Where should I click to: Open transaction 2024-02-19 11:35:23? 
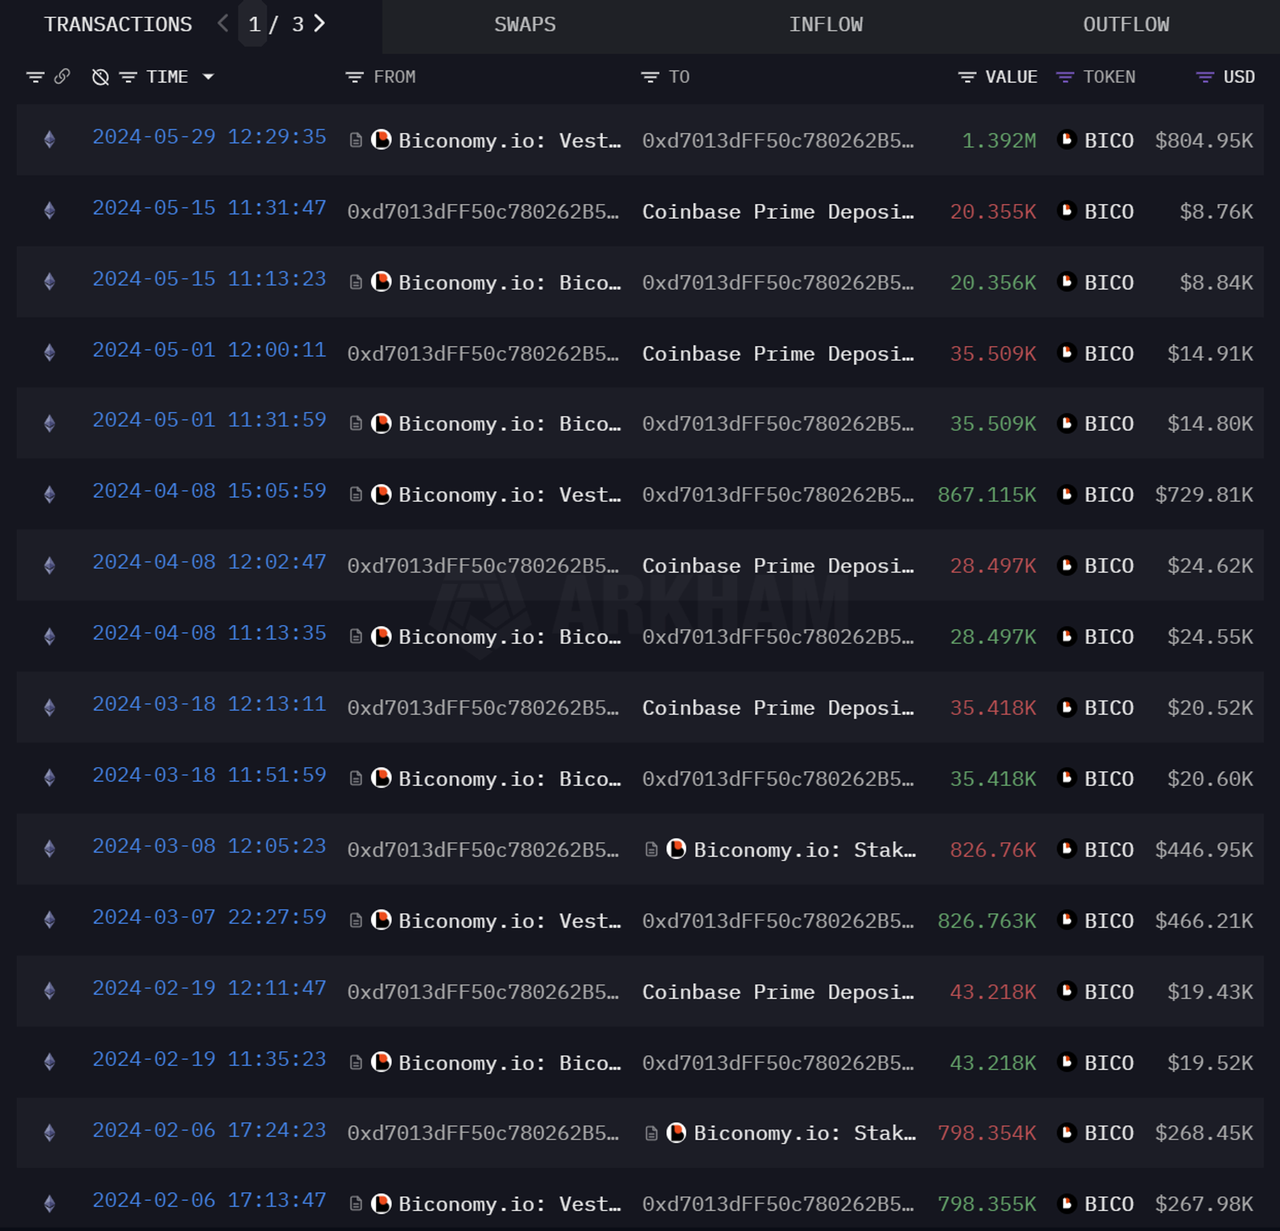(x=209, y=1059)
